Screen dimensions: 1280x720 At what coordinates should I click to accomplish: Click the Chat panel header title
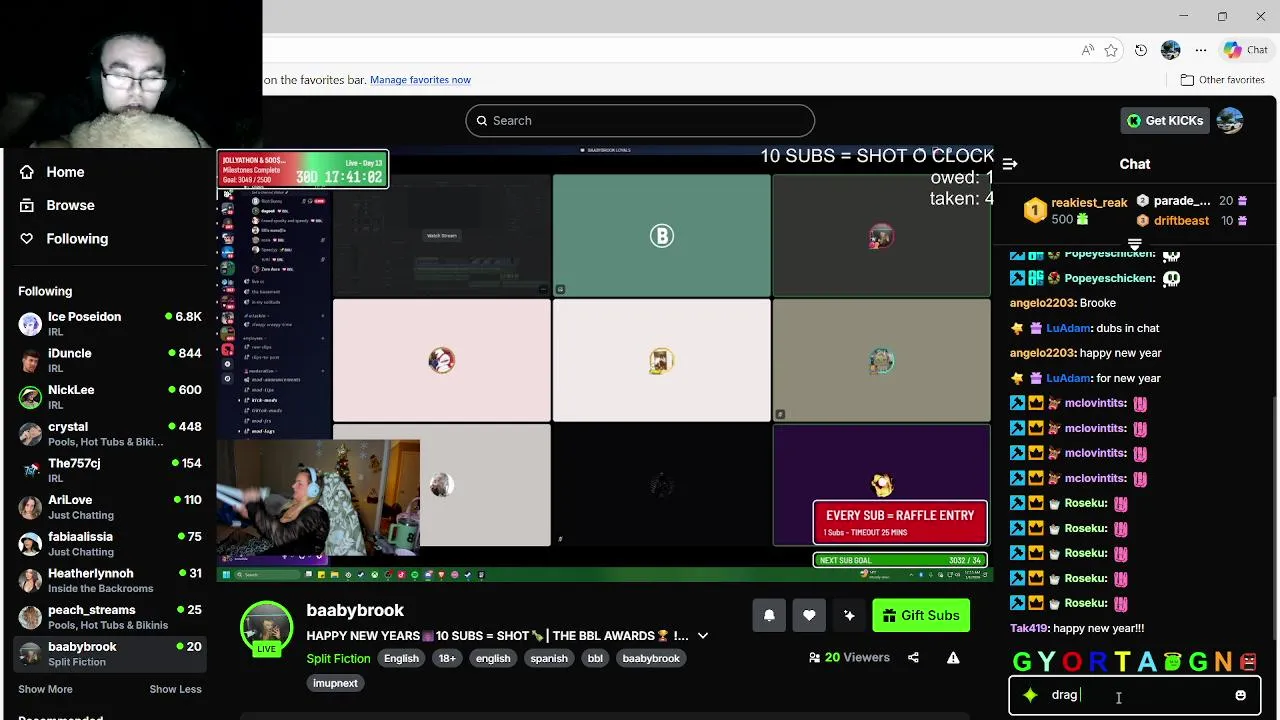pyautogui.click(x=1135, y=164)
